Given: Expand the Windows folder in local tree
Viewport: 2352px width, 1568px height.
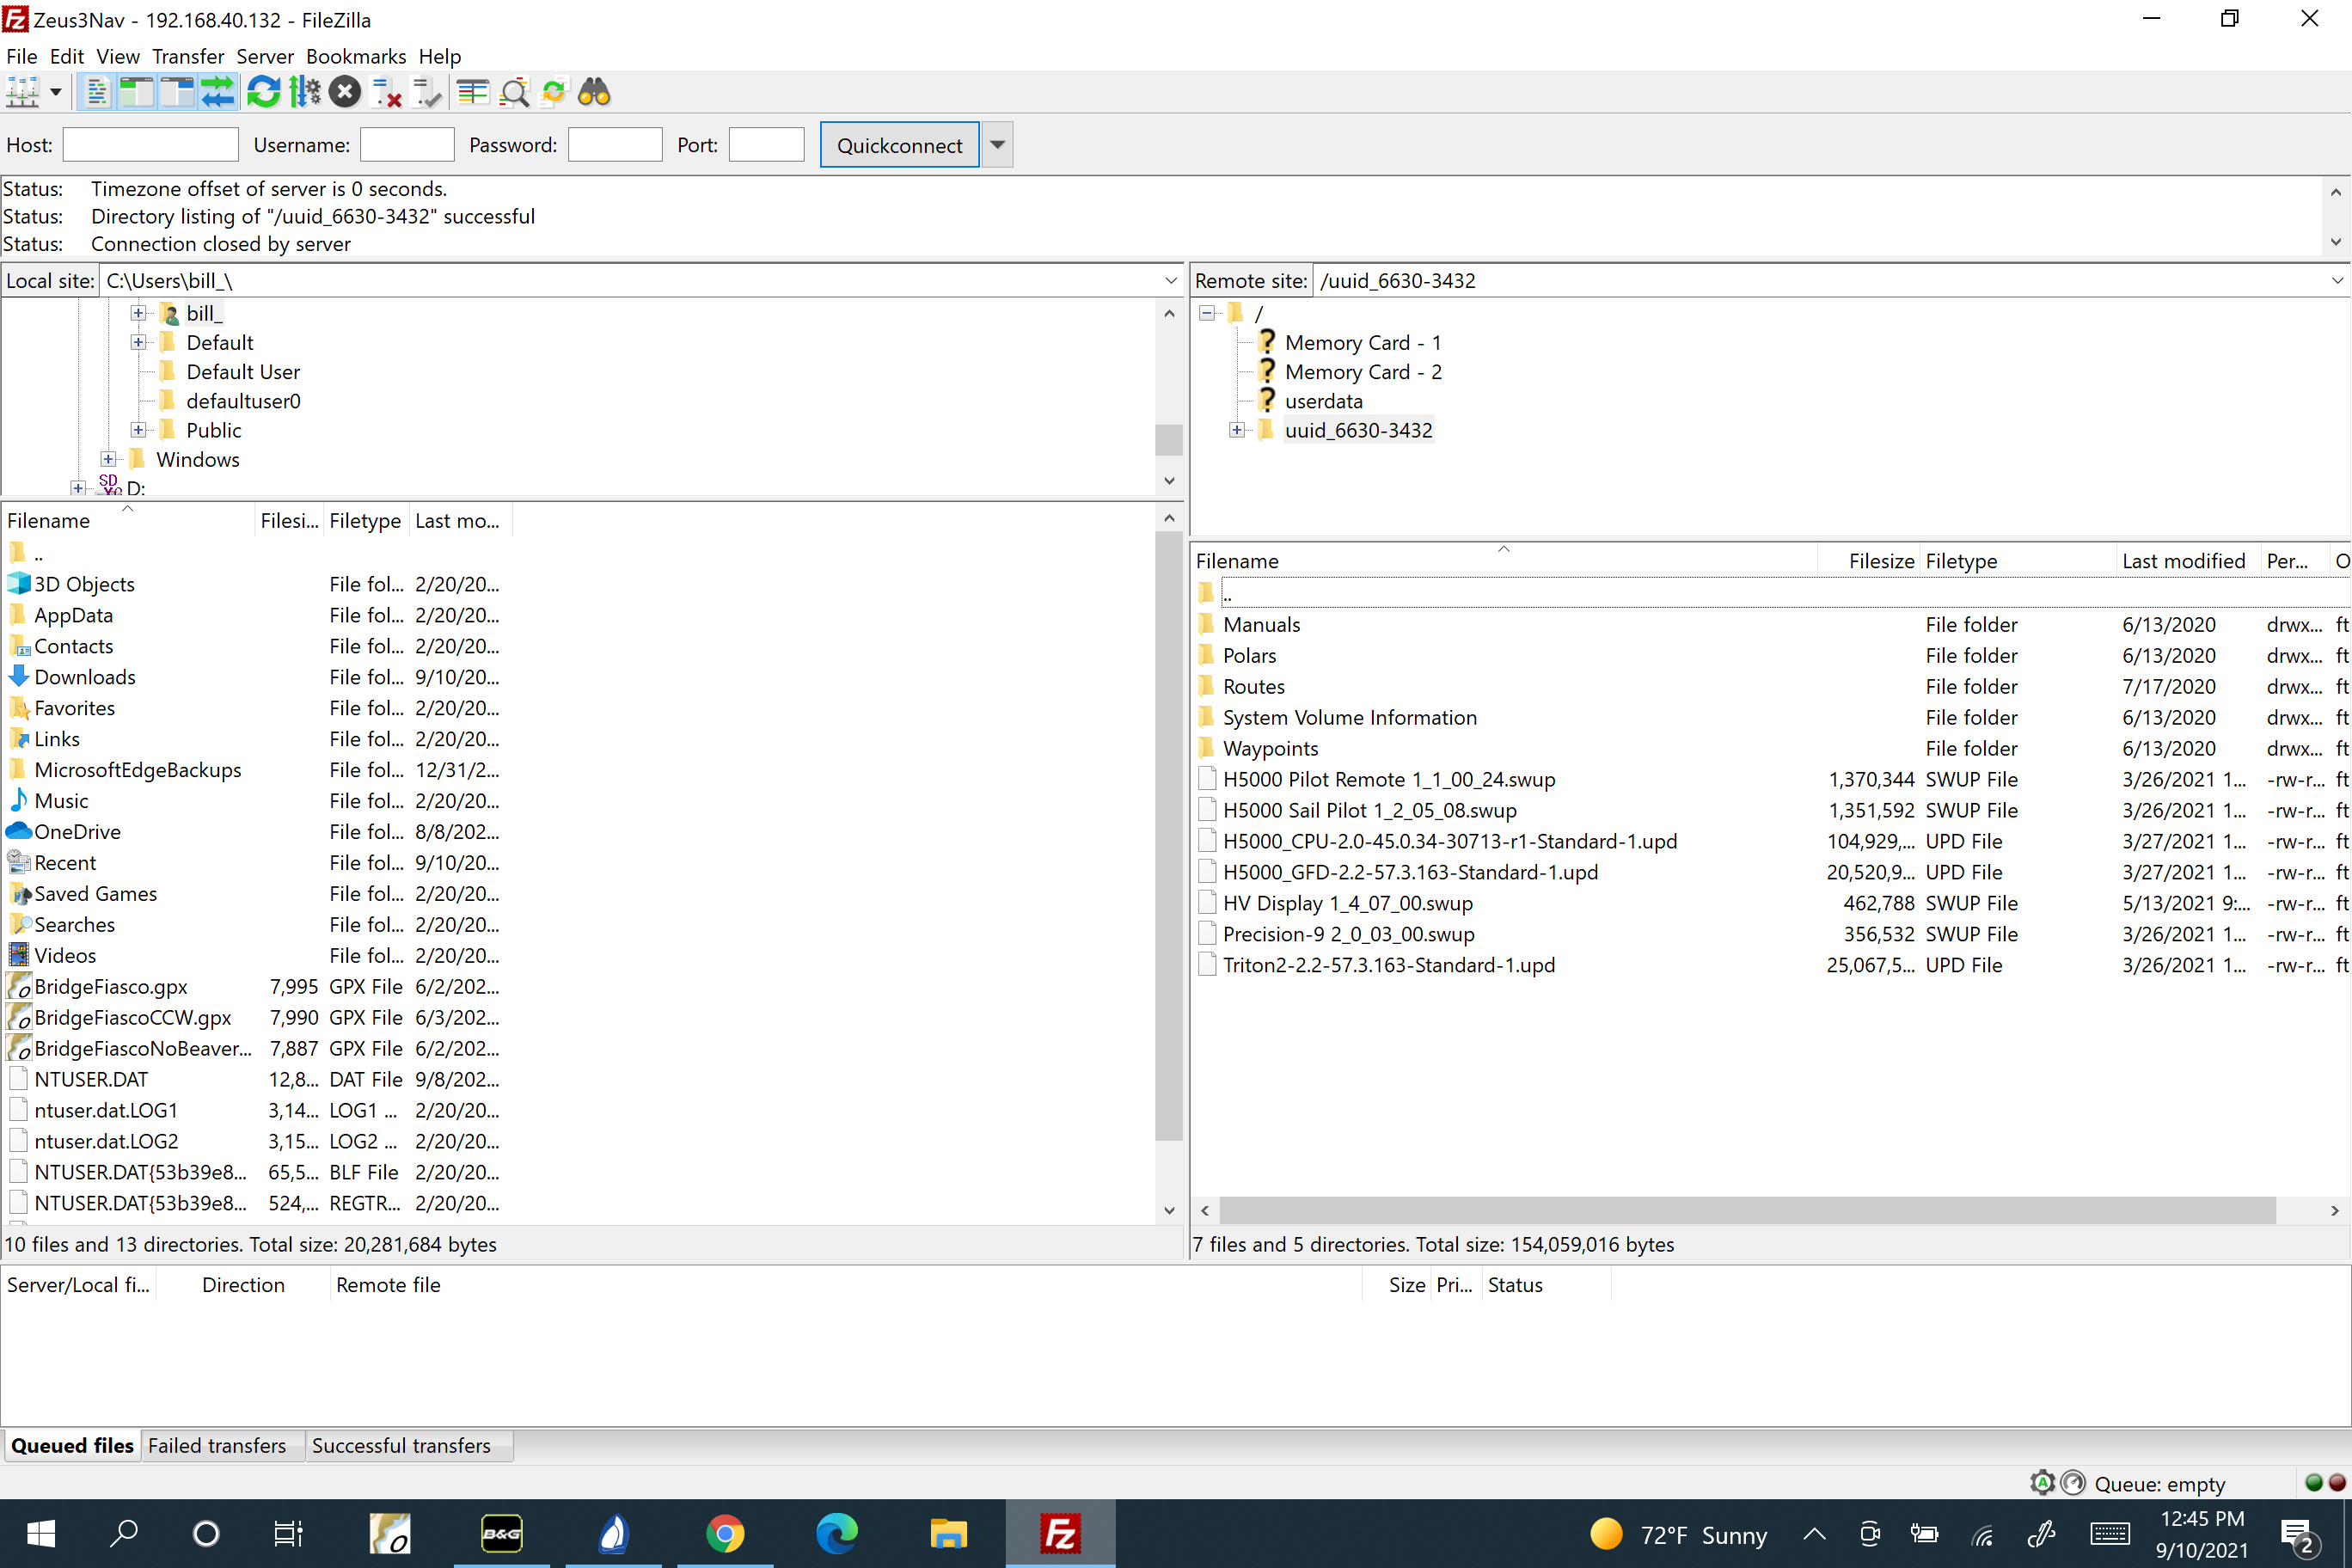Looking at the screenshot, I should [x=108, y=460].
